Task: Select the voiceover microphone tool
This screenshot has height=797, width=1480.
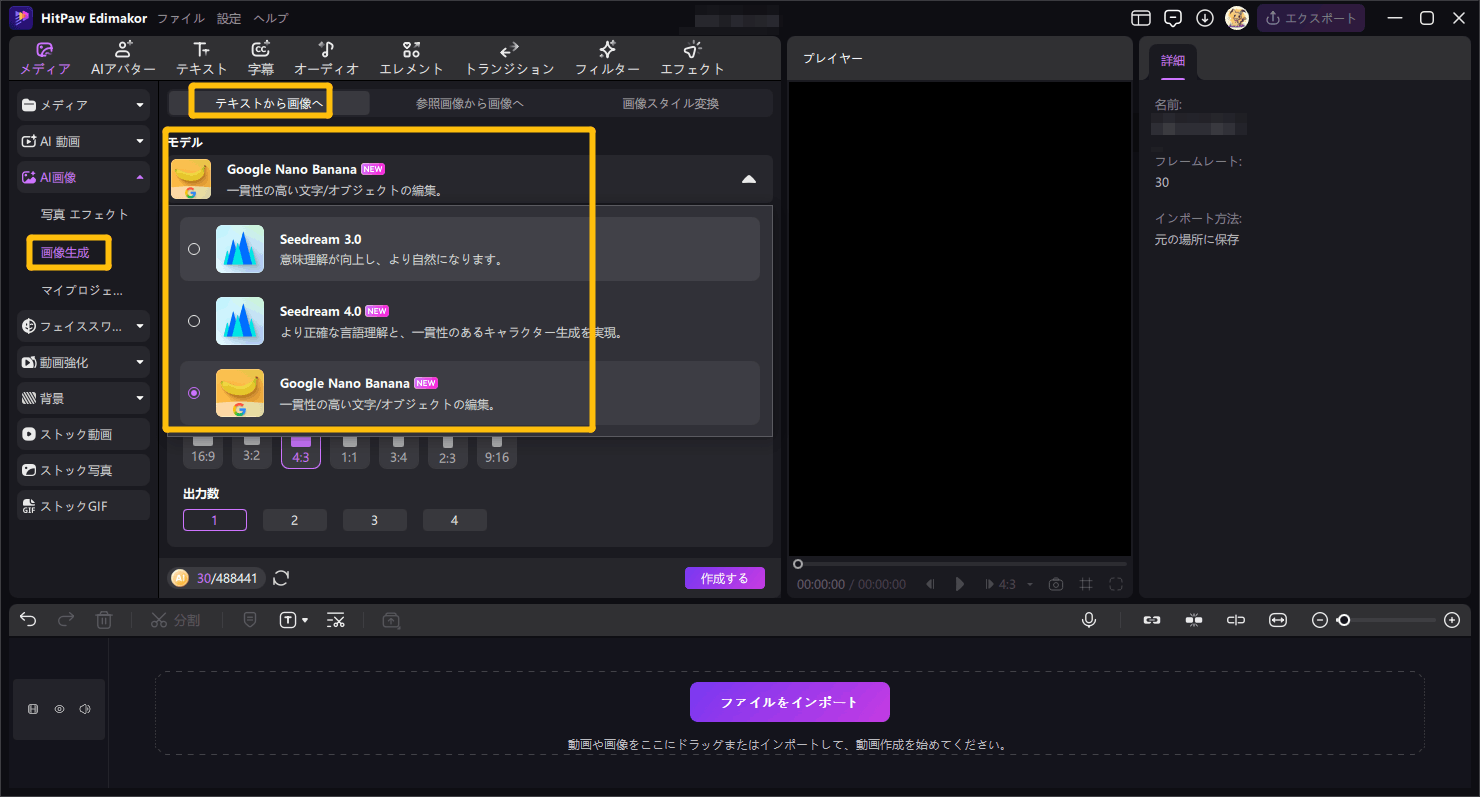Action: pos(1089,620)
